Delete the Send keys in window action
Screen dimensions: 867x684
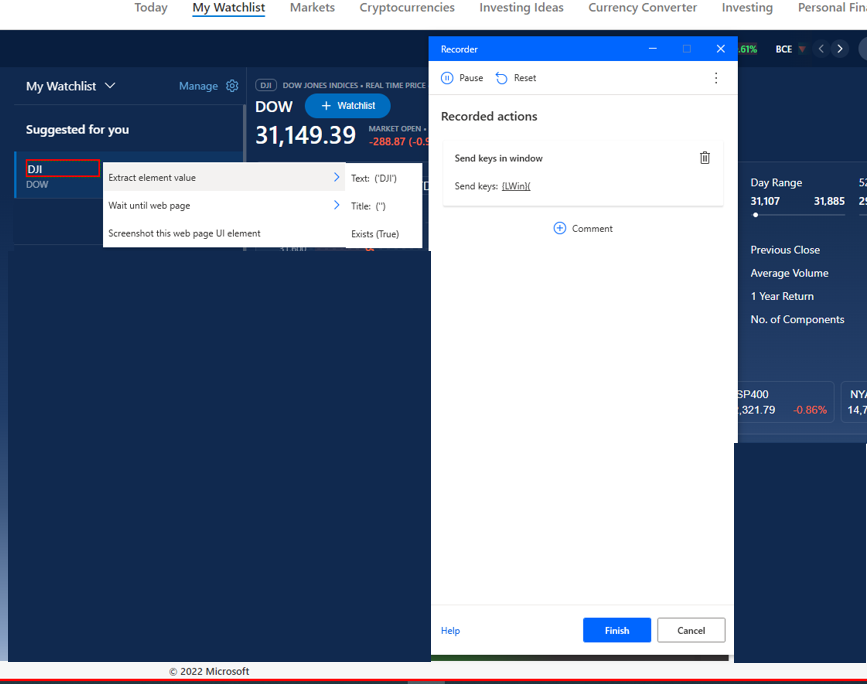(705, 157)
